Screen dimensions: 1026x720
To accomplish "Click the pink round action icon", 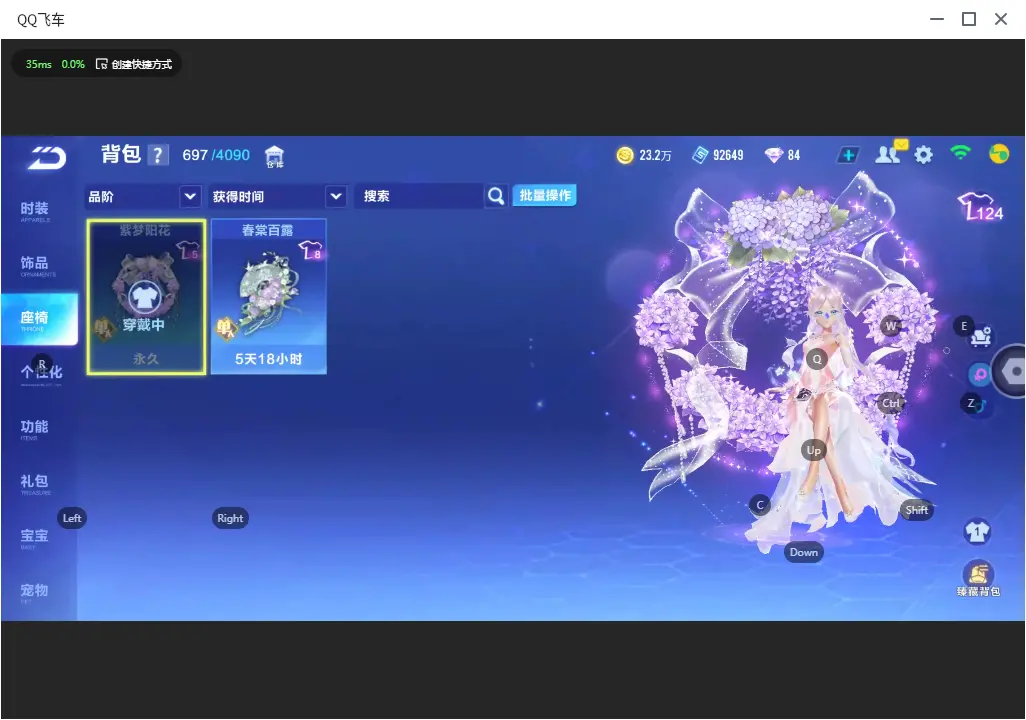I will coord(980,374).
